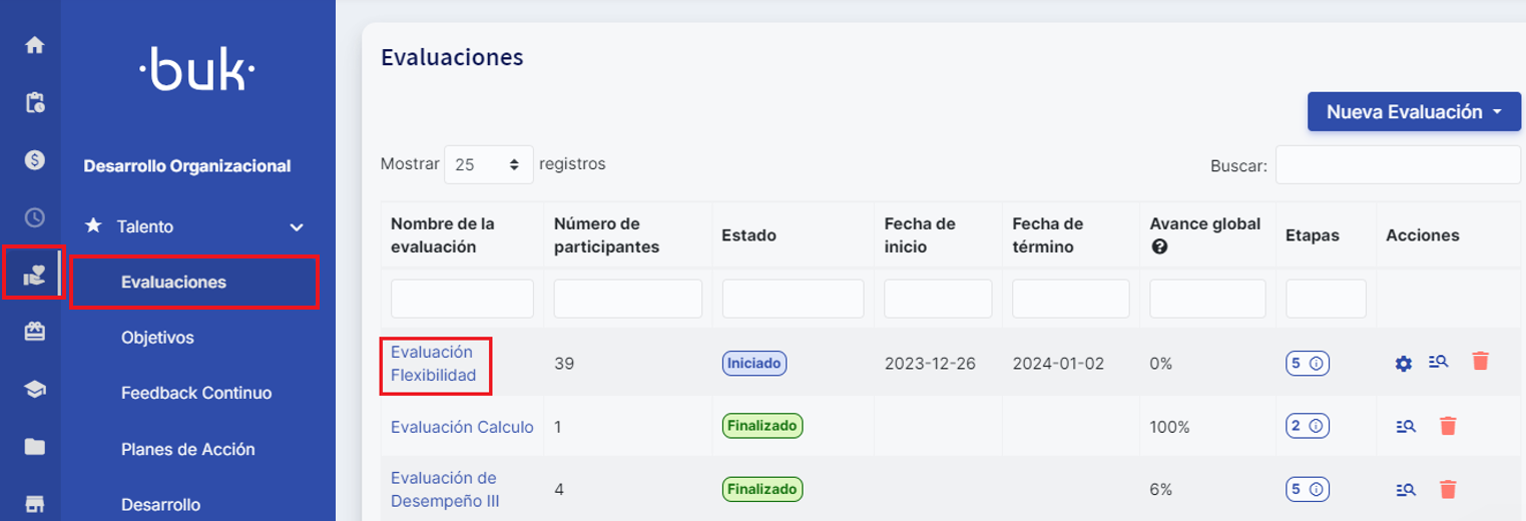
Task: Click Avance global help question icon
Action: point(1159,247)
